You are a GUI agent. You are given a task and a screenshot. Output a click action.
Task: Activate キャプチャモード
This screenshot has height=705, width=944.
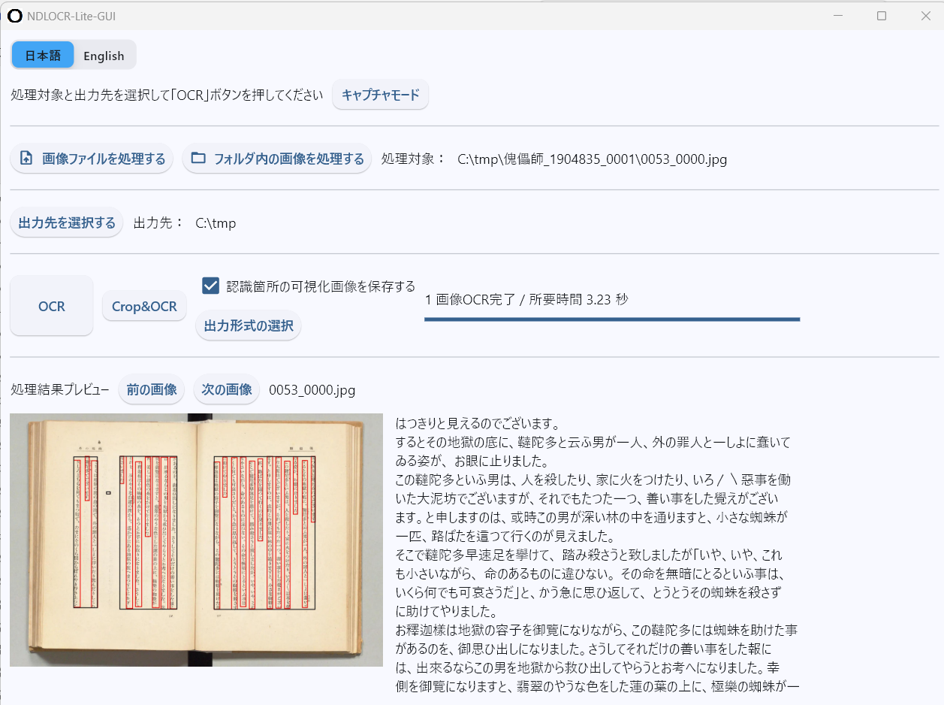(380, 96)
